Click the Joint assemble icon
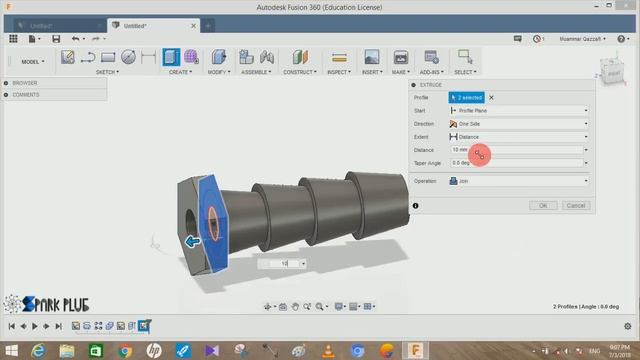The image size is (640, 360). point(267,57)
